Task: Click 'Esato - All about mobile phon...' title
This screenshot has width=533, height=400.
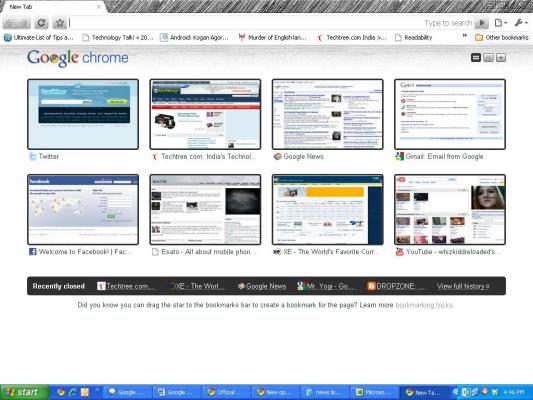Action: [x=208, y=251]
